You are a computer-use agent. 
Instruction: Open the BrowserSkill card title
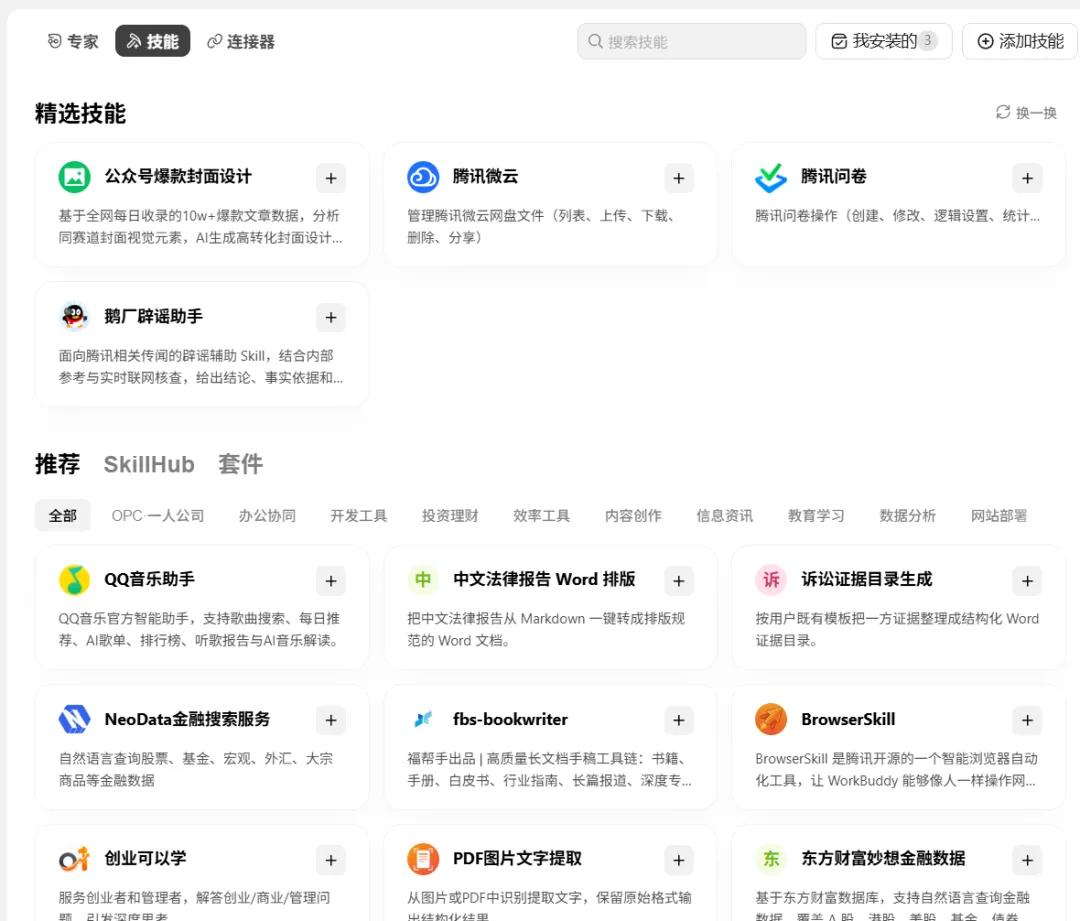pos(848,719)
